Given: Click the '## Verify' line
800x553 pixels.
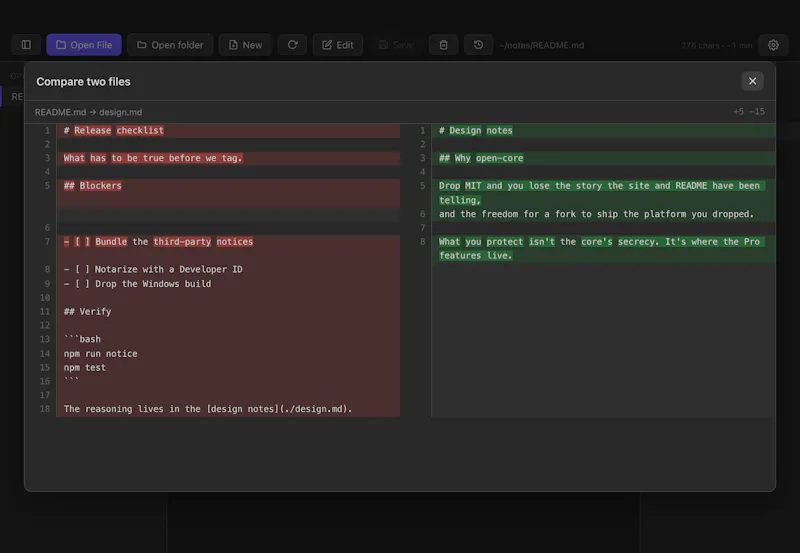Looking at the screenshot, I should pyautogui.click(x=228, y=311).
